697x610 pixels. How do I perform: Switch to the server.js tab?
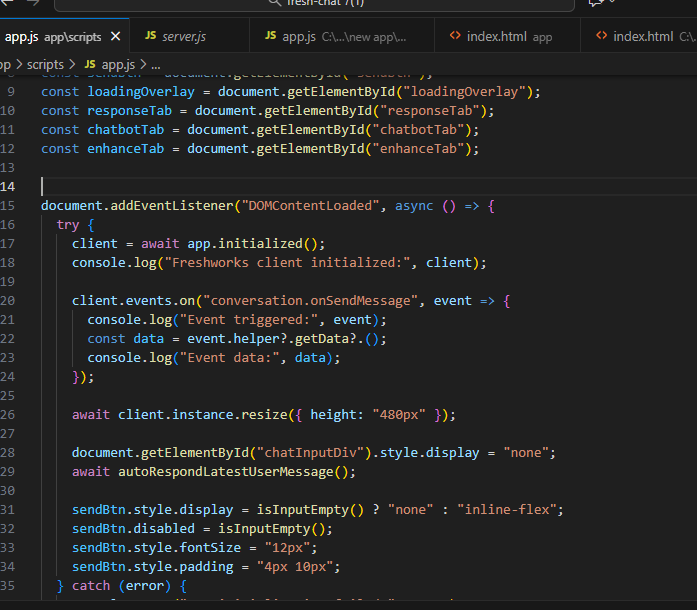(x=183, y=37)
